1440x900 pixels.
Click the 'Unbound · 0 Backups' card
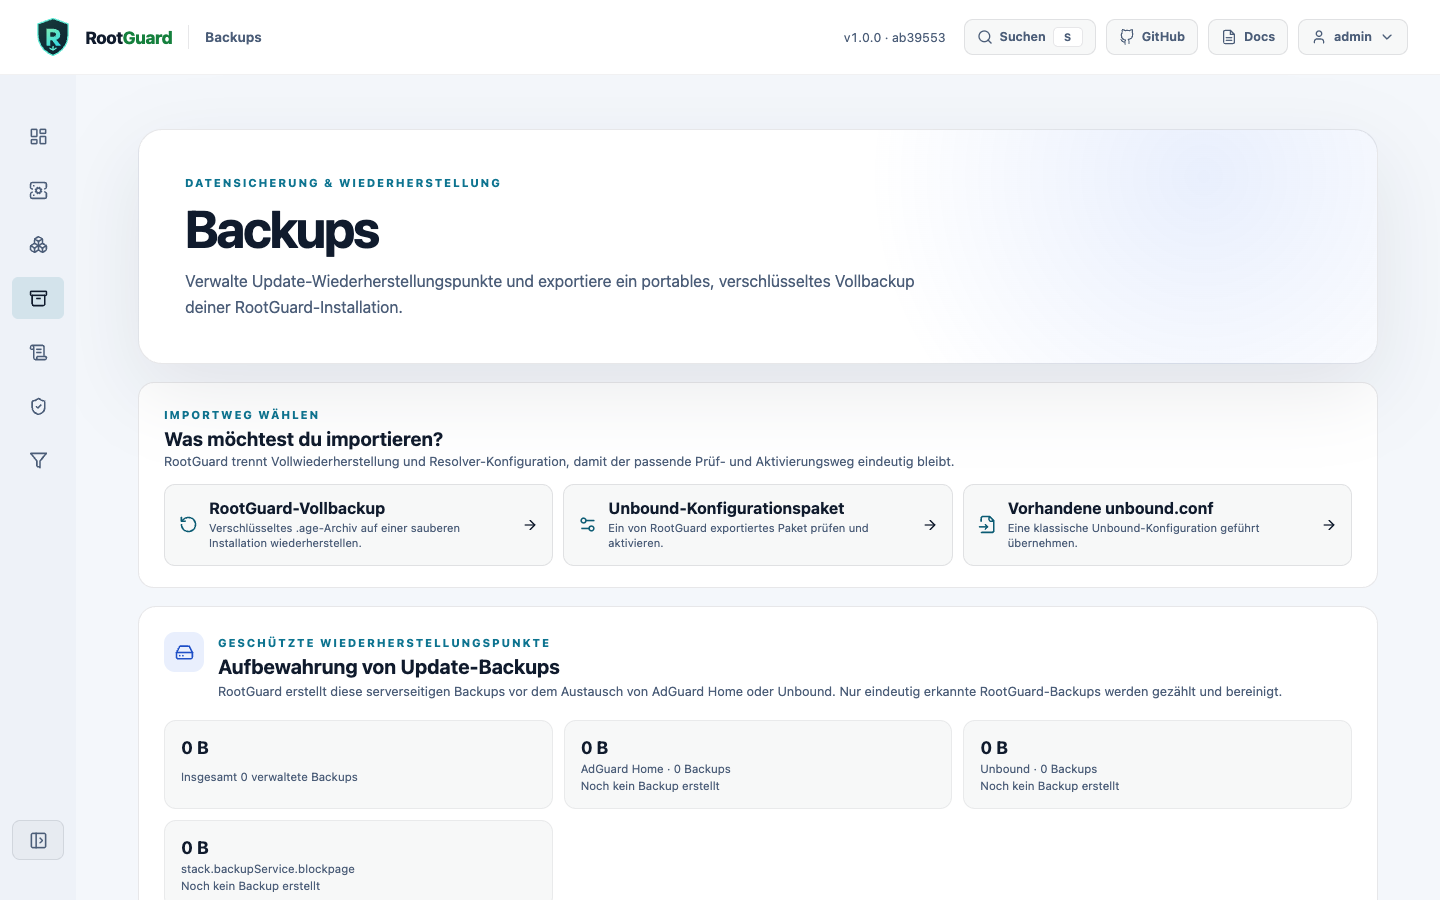(x=1157, y=764)
